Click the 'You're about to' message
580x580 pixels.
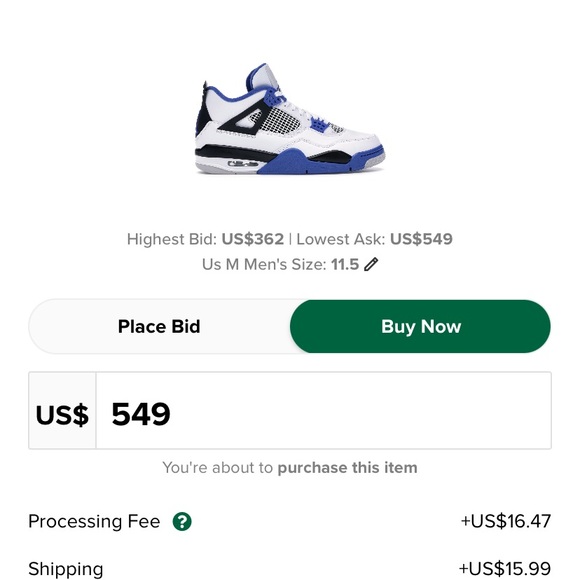pyautogui.click(x=218, y=468)
